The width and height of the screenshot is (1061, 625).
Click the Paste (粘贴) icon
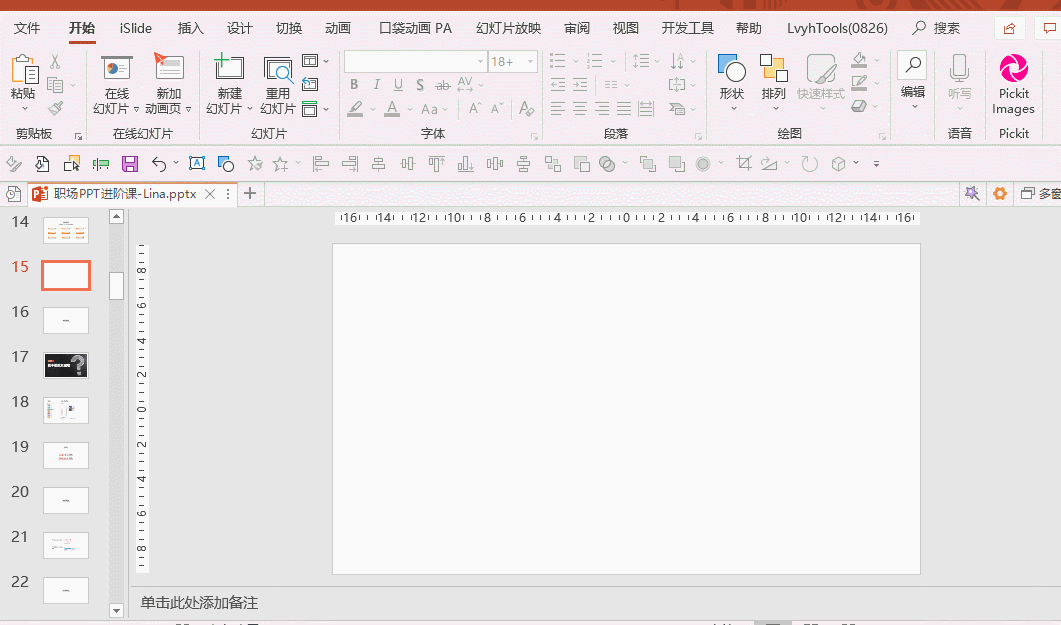coord(24,70)
